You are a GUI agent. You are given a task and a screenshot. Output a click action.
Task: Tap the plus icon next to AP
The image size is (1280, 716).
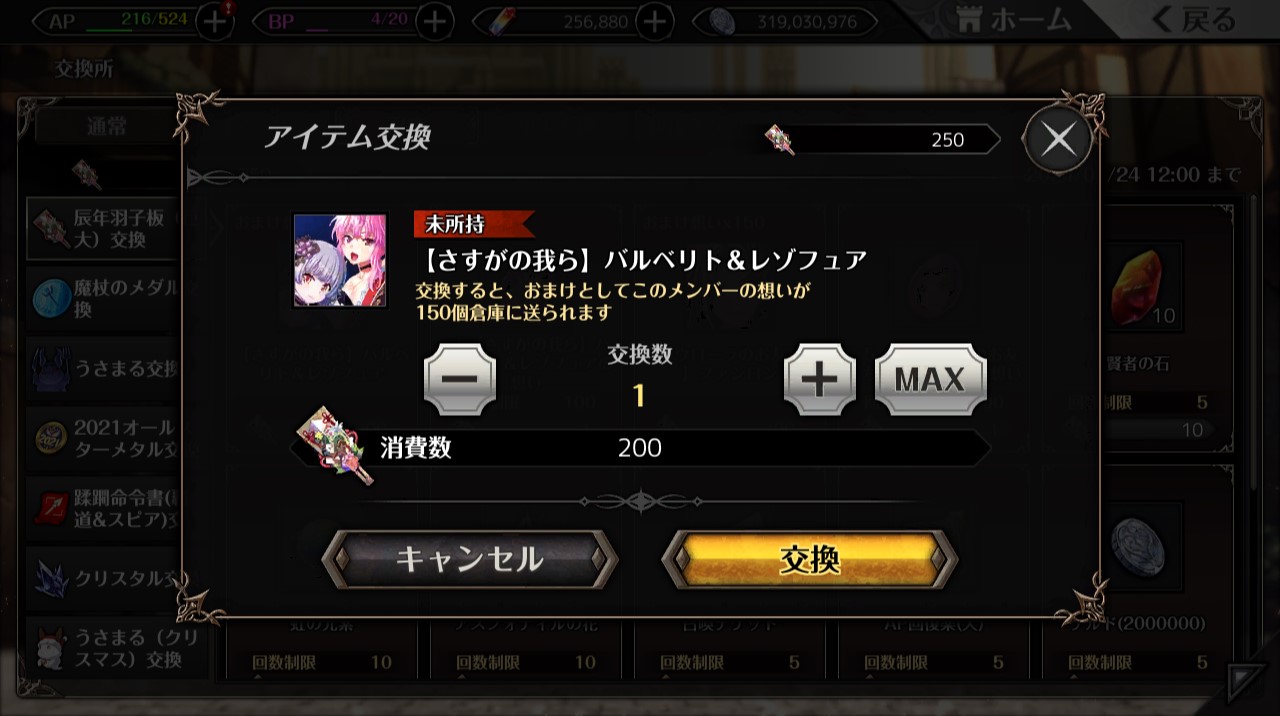coord(214,21)
